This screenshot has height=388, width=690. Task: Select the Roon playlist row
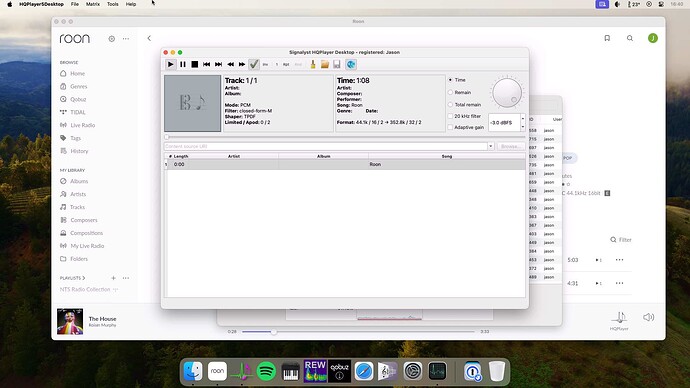345,165
